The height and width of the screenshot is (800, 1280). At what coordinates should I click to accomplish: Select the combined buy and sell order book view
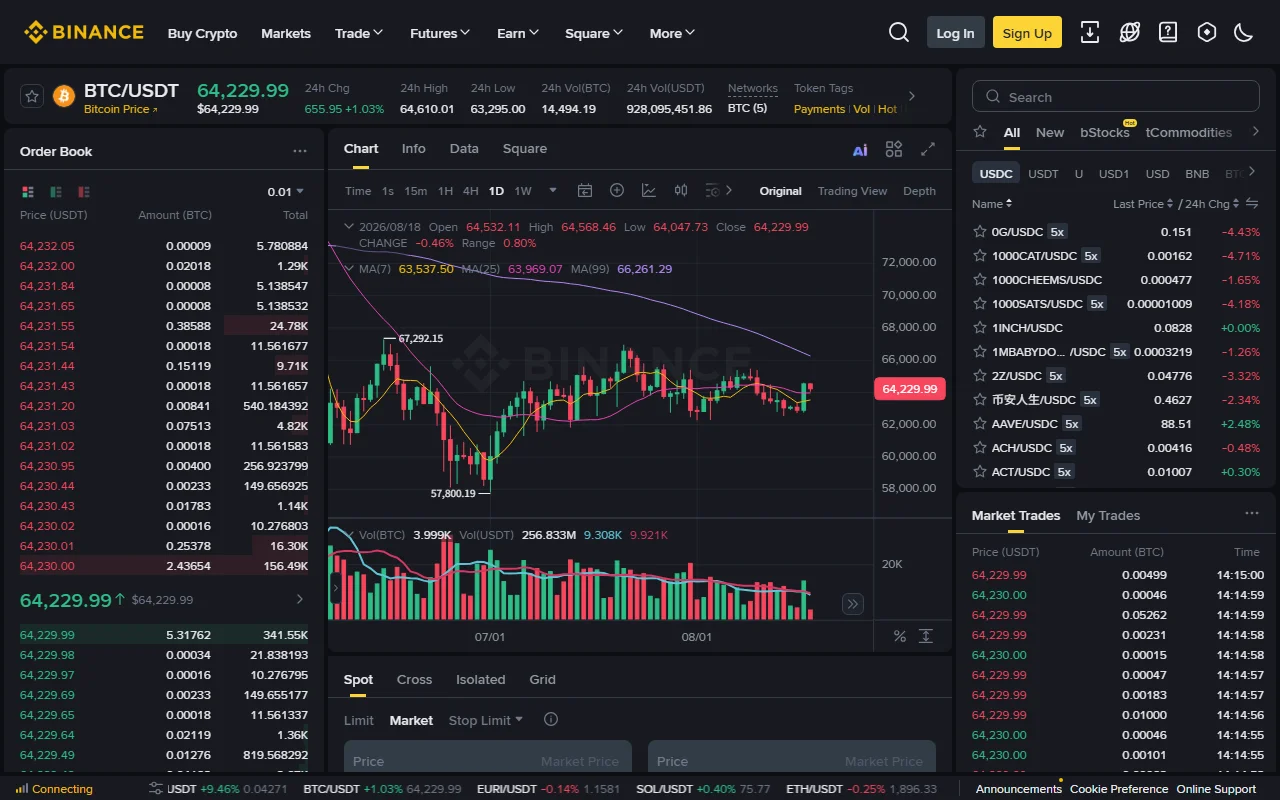click(28, 191)
